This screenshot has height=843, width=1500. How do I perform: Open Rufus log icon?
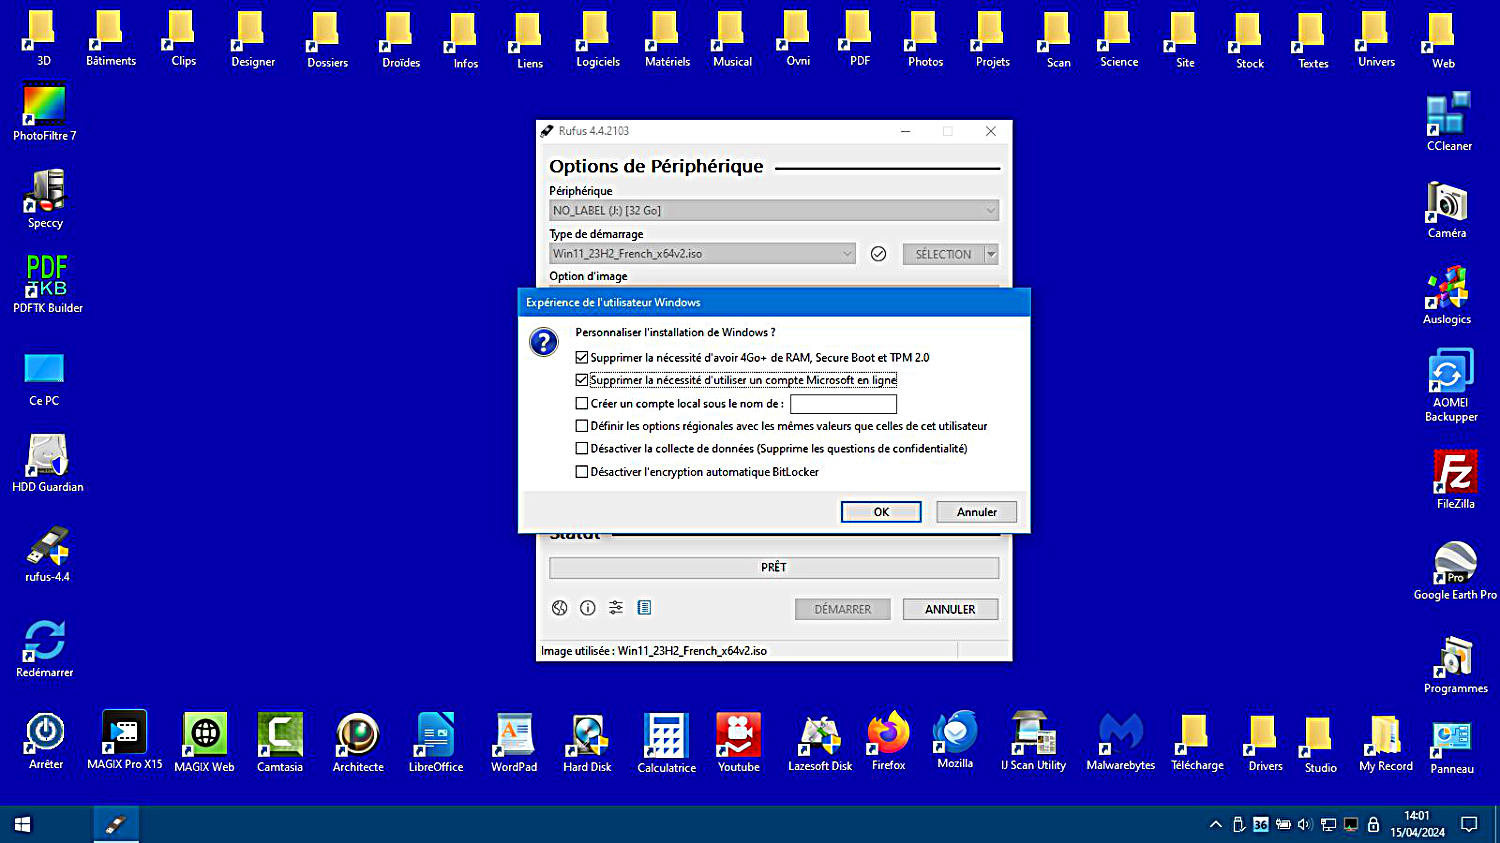click(x=644, y=607)
